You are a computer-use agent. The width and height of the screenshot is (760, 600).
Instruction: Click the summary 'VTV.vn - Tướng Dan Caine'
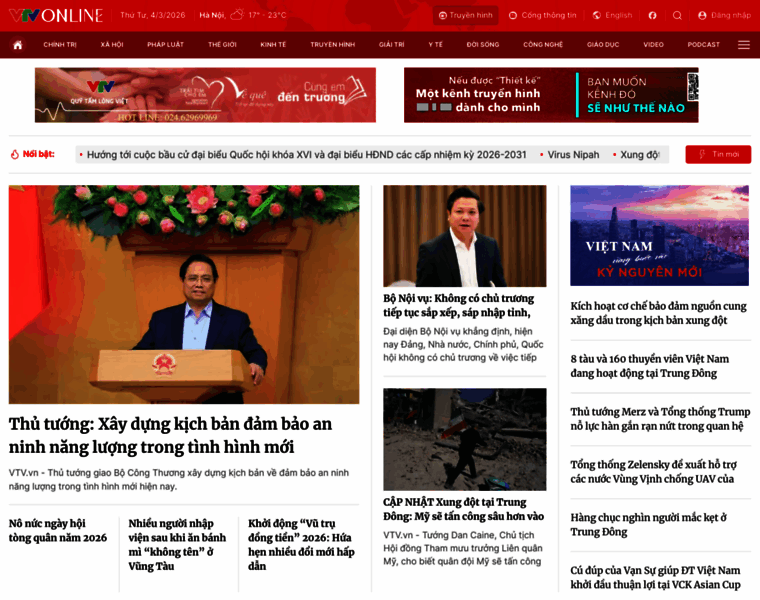(462, 548)
